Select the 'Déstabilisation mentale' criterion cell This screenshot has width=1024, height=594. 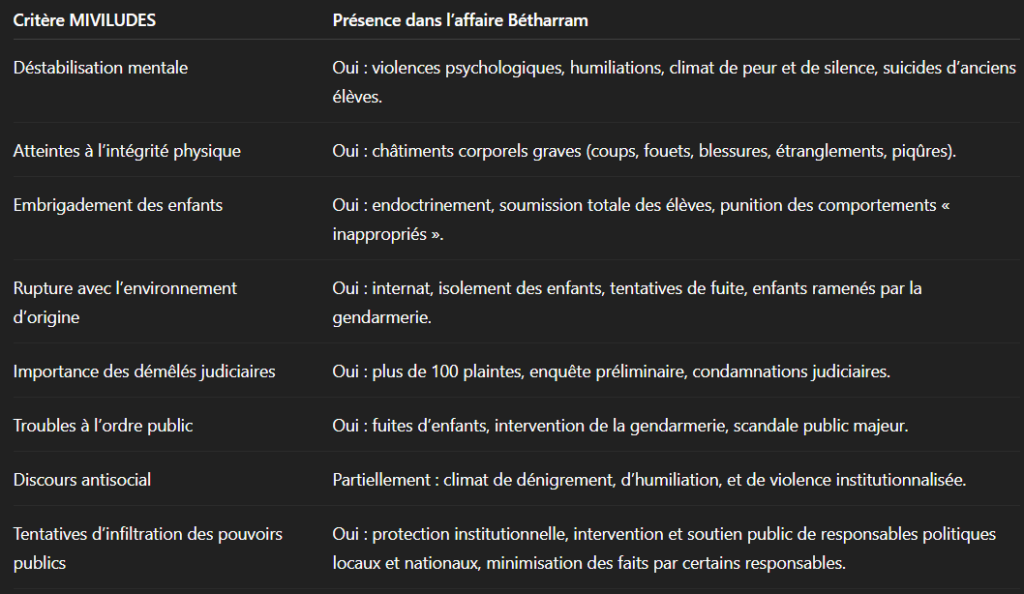click(x=100, y=68)
